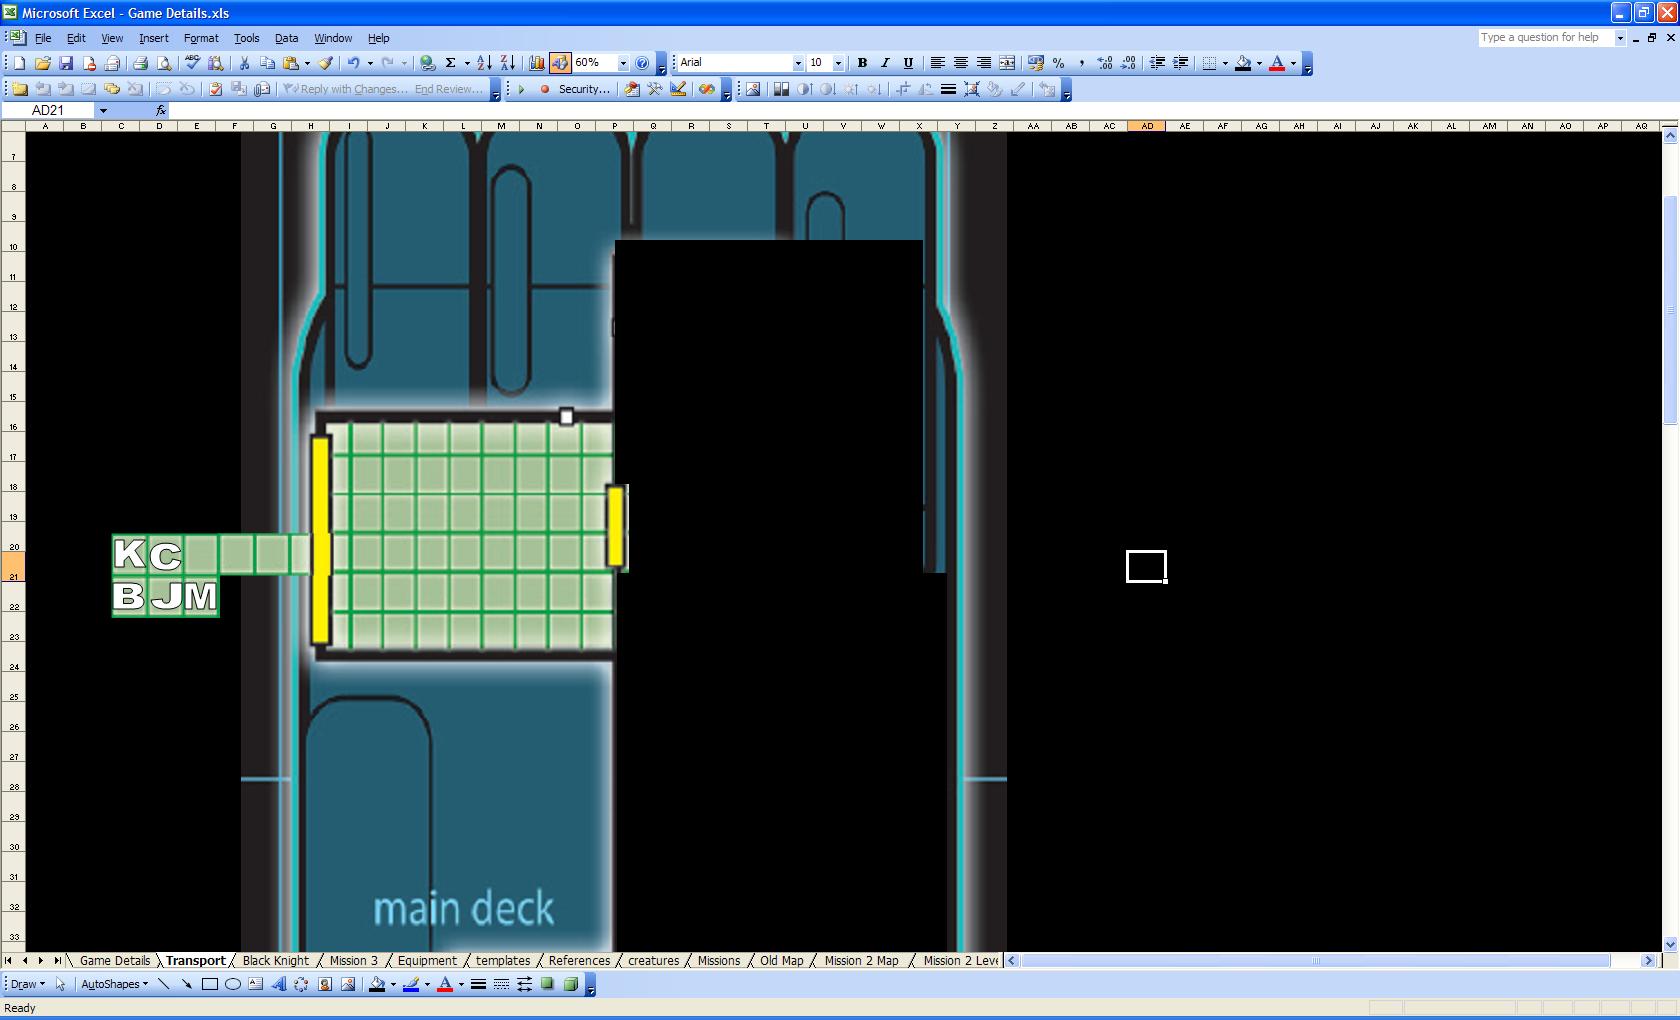Viewport: 1680px width, 1020px height.
Task: Apply percent style
Action: pos(1058,63)
